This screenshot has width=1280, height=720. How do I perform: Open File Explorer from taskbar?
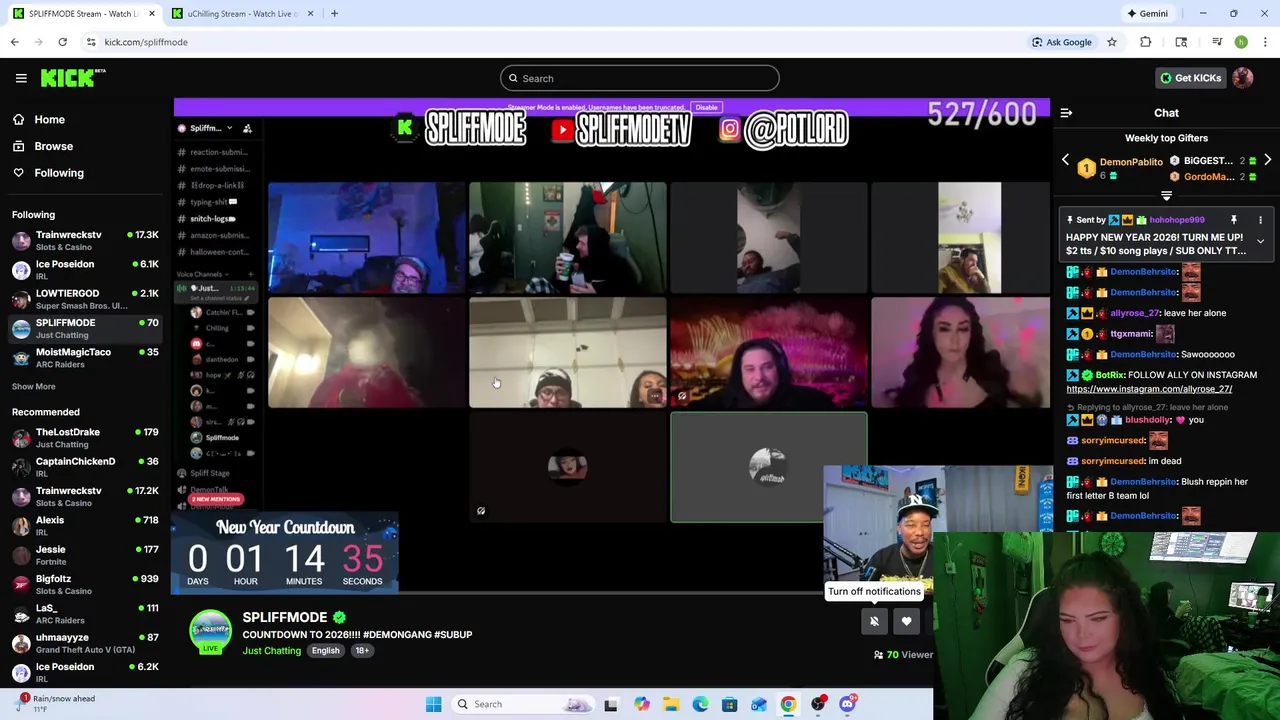point(671,704)
